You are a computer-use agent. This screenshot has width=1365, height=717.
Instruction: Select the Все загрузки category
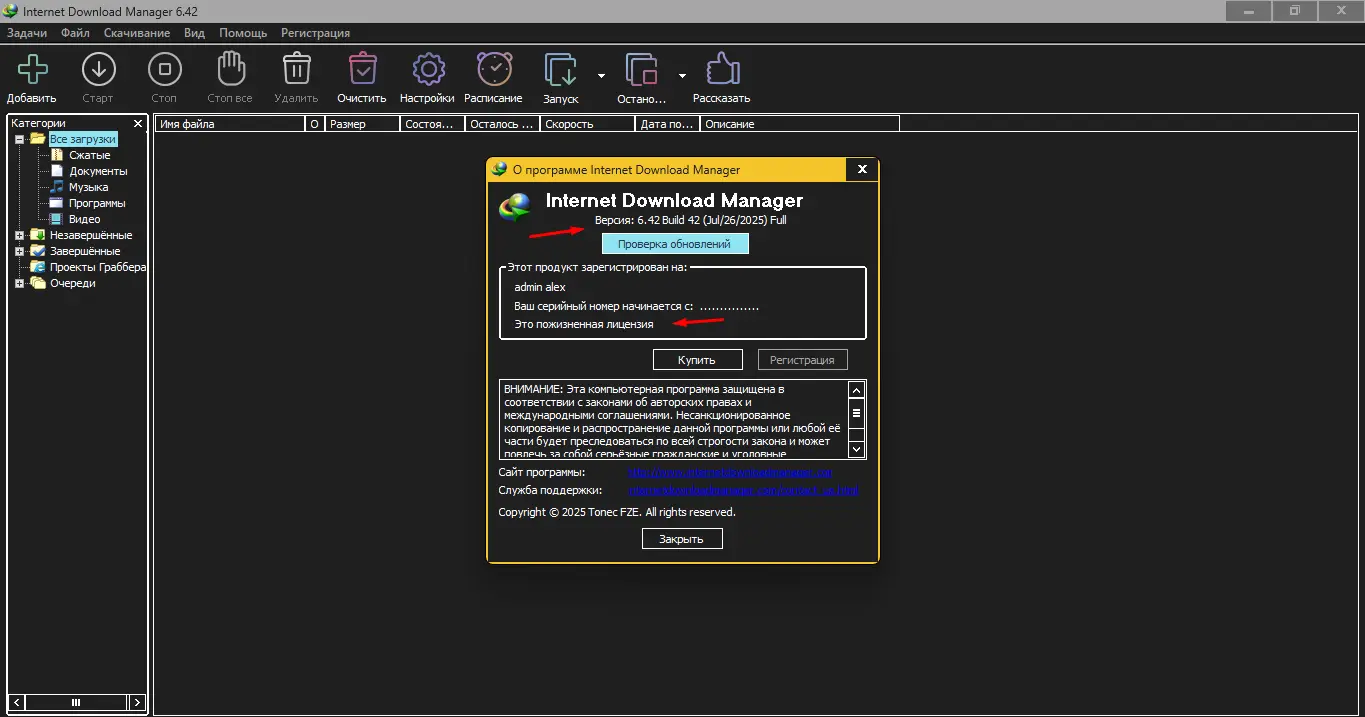[82, 139]
